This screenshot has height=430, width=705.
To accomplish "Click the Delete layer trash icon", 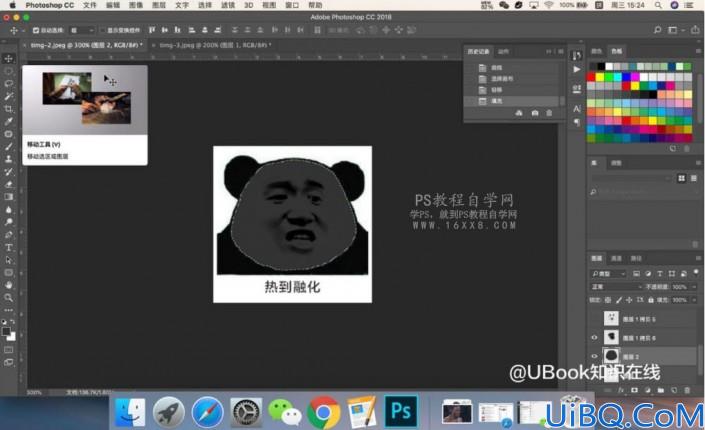I will tap(687, 390).
